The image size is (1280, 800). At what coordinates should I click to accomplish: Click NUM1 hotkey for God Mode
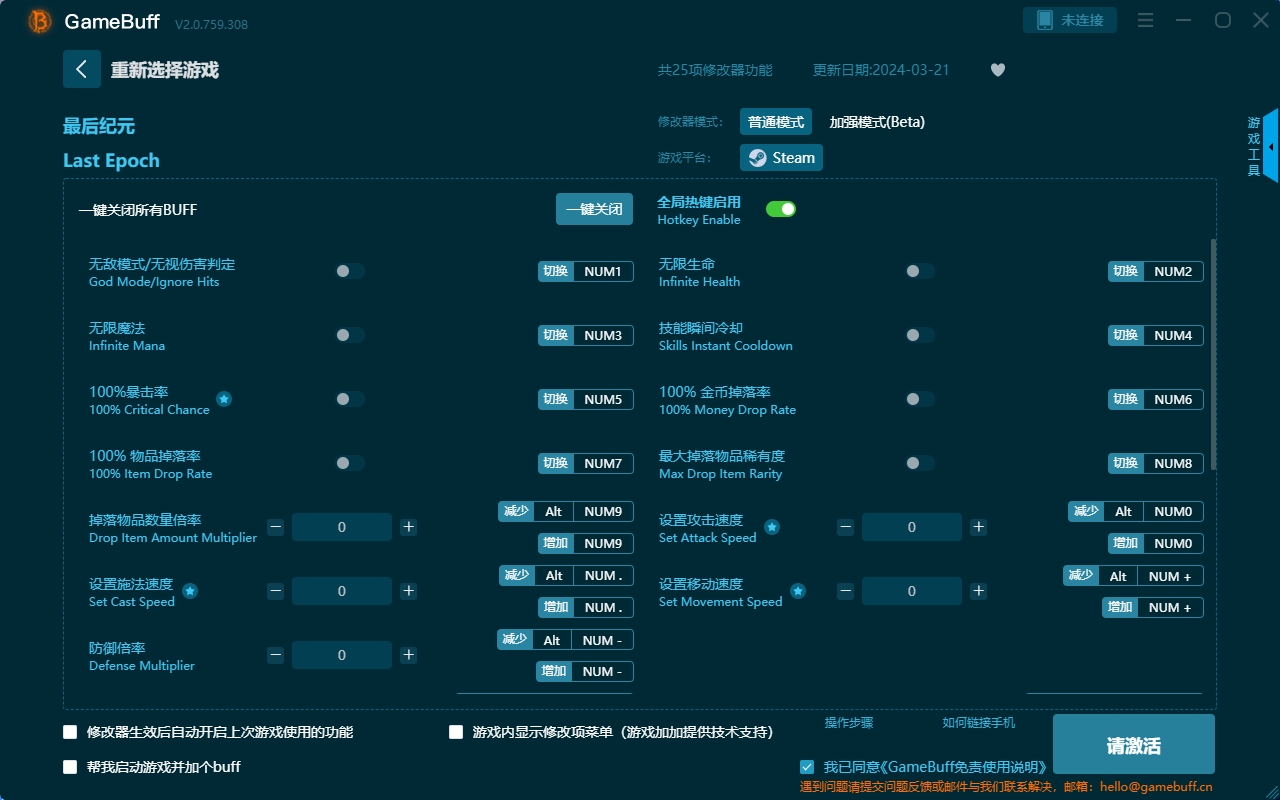(x=603, y=271)
